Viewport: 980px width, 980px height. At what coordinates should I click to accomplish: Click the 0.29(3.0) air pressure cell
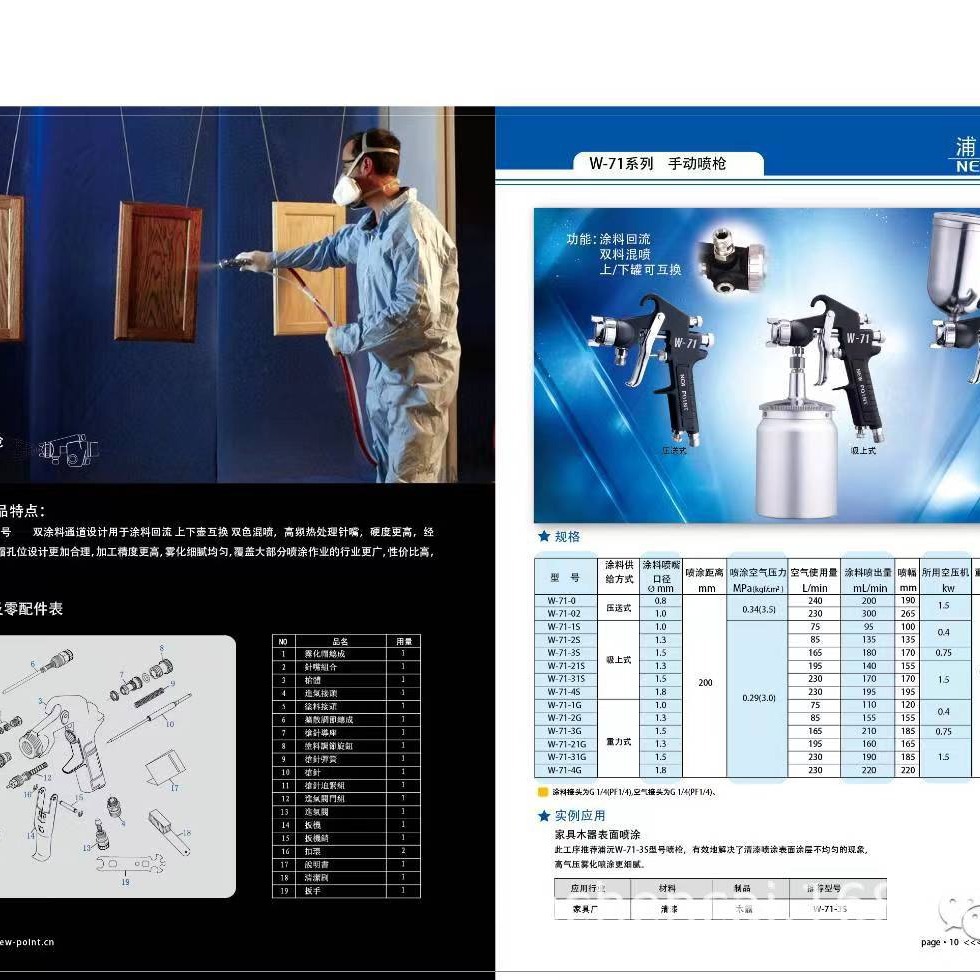(x=758, y=698)
